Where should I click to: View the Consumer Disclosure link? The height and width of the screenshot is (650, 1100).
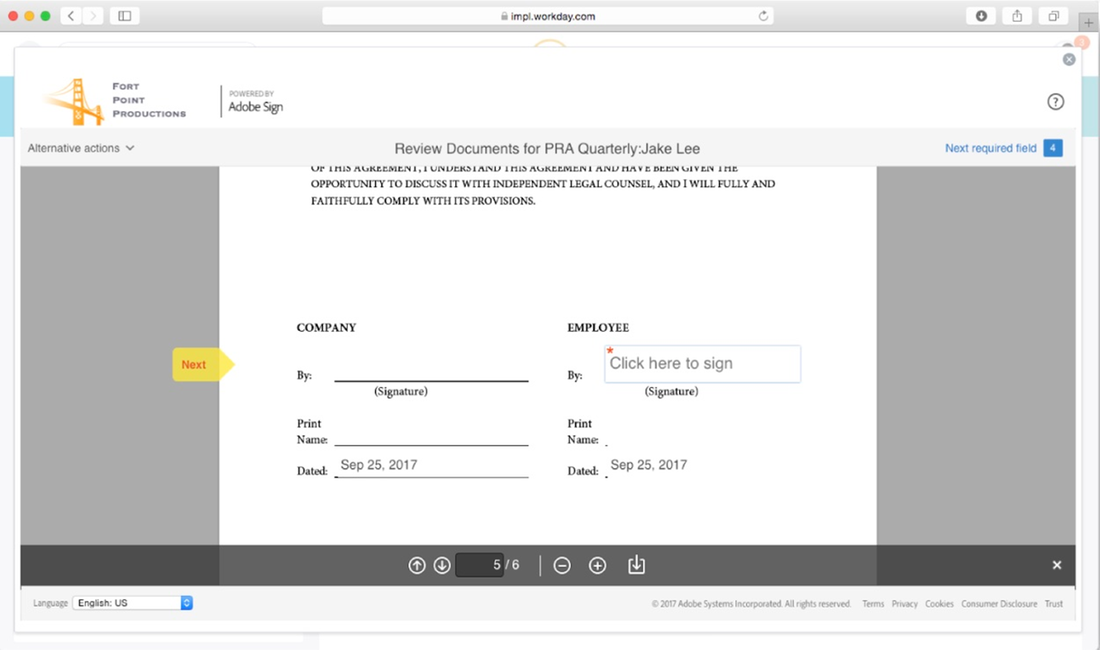click(1000, 603)
